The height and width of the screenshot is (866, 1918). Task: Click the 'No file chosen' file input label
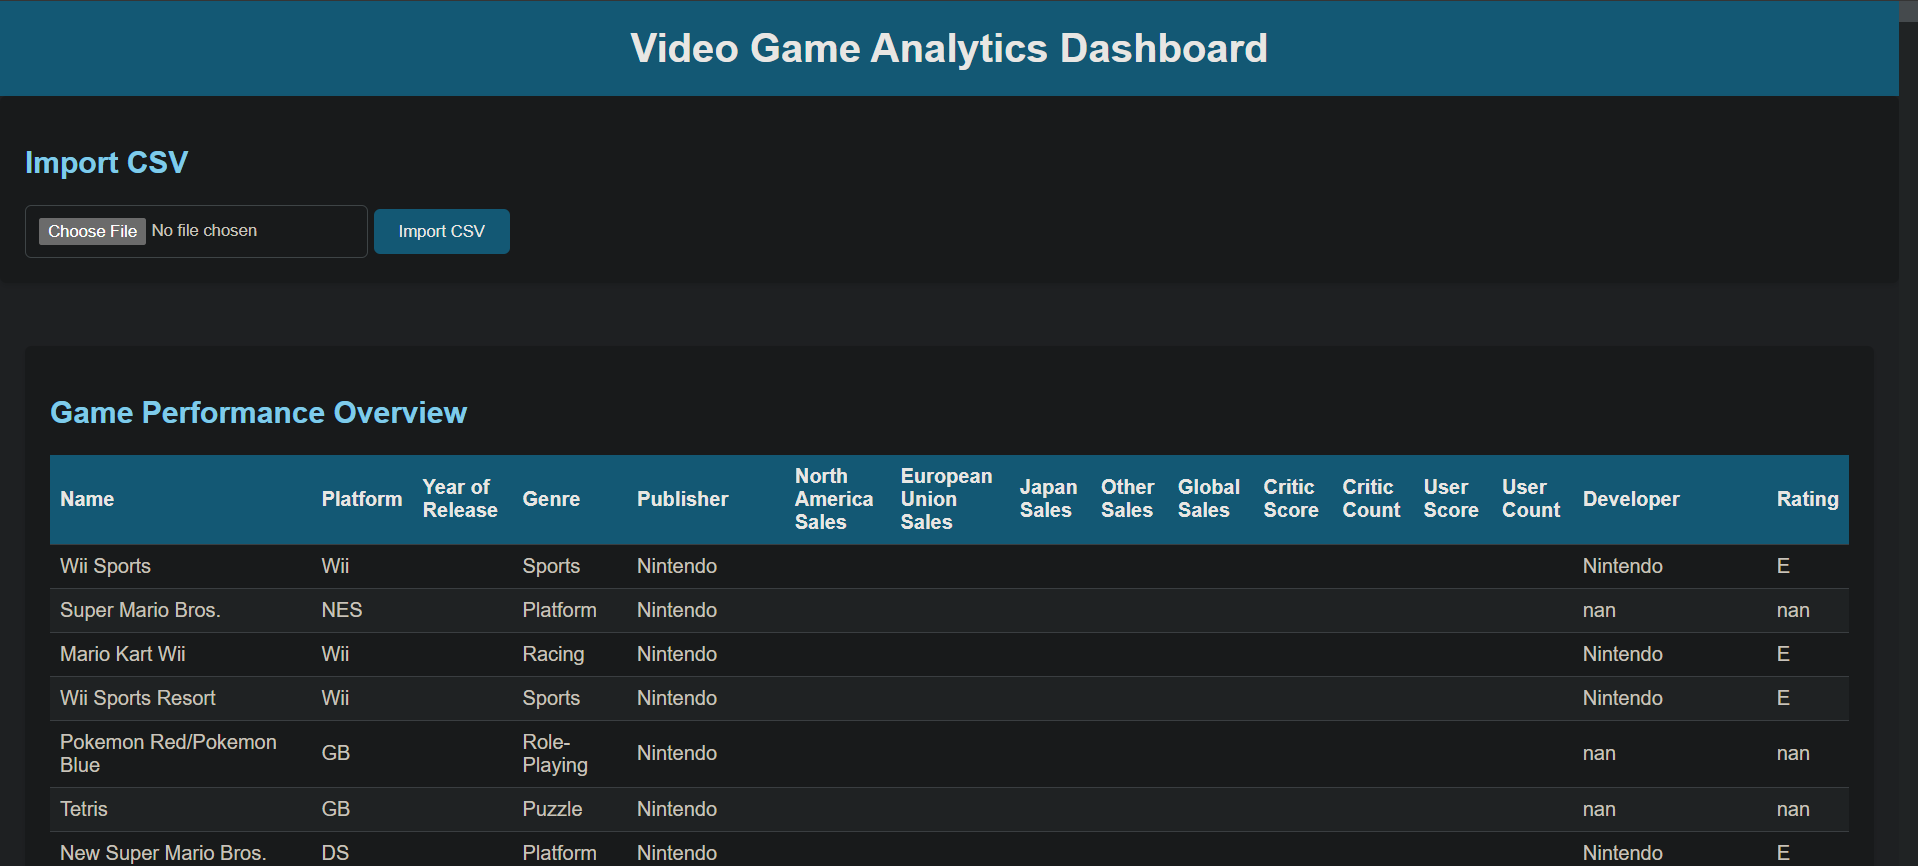pyautogui.click(x=204, y=231)
